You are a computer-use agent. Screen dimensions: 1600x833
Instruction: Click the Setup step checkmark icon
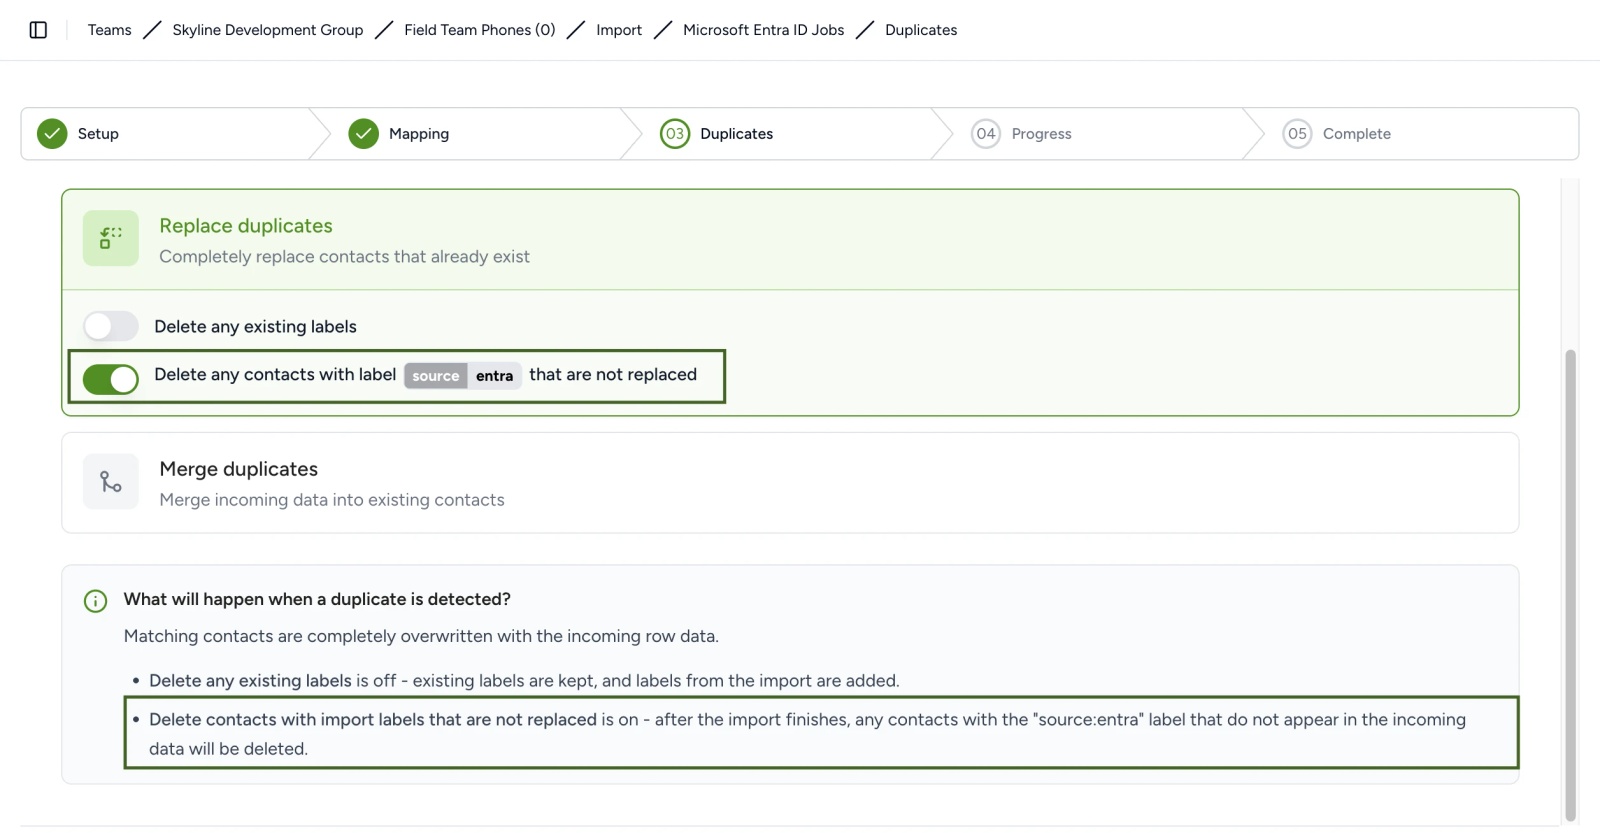click(52, 133)
